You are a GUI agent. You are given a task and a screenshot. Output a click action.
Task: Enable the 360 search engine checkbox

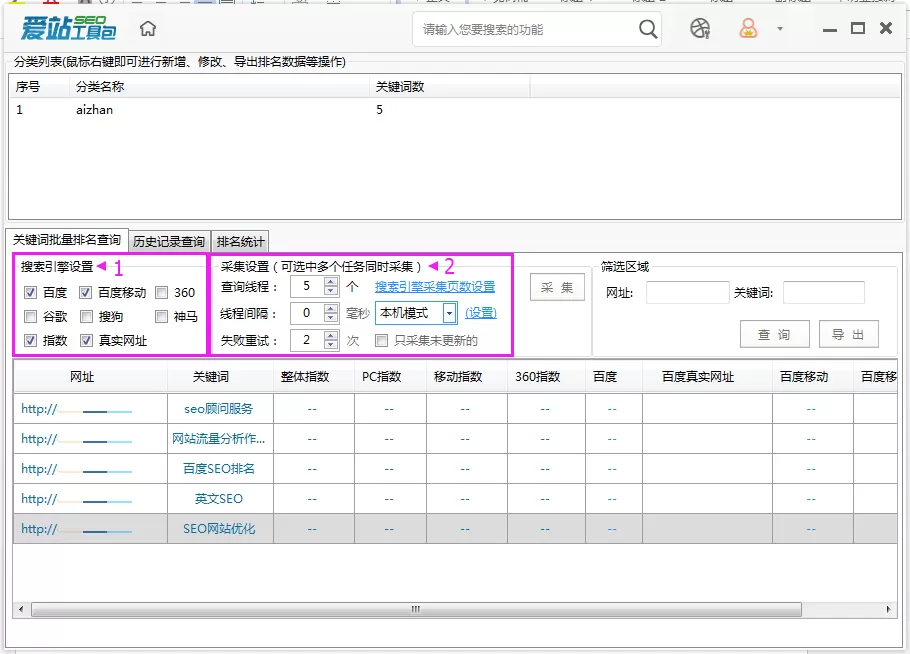(x=161, y=292)
